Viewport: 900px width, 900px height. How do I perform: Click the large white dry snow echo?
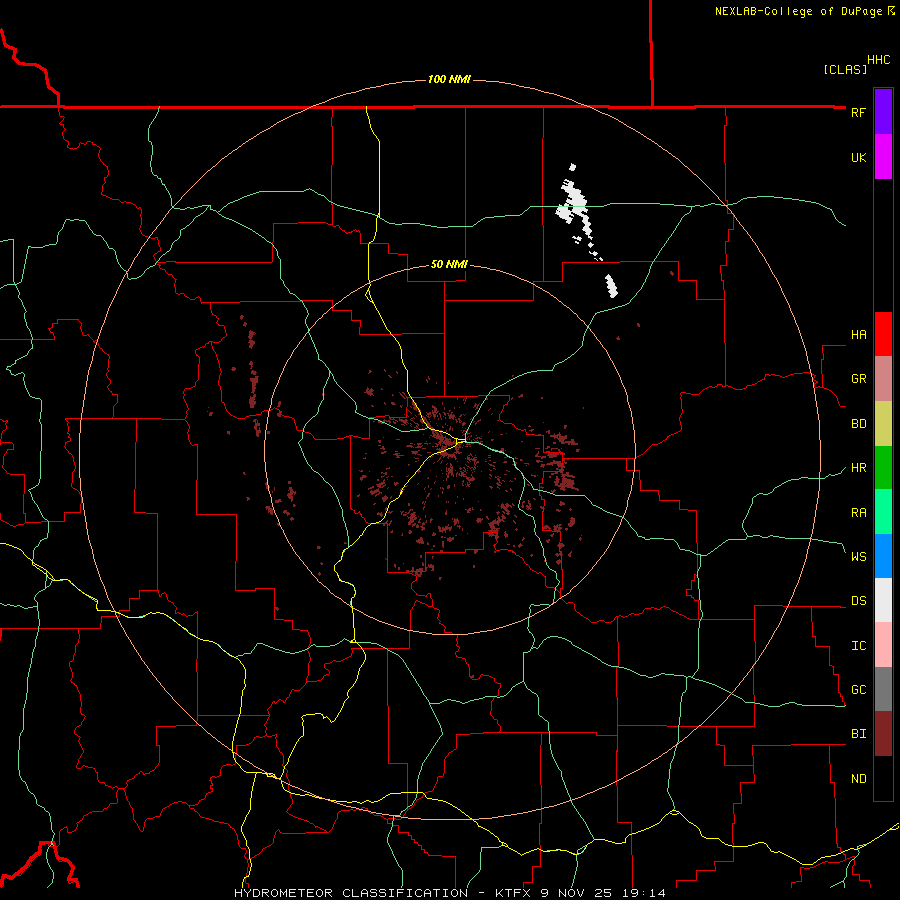(573, 202)
